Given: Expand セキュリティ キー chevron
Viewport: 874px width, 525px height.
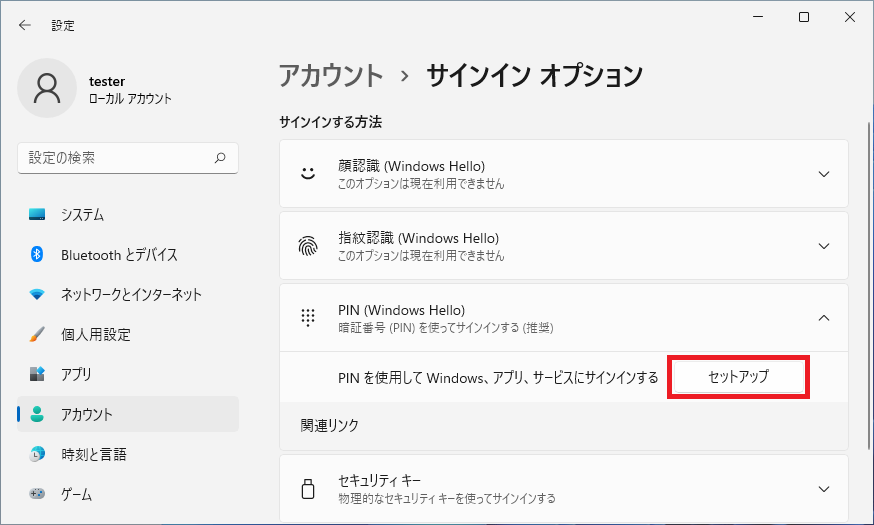Looking at the screenshot, I should point(823,489).
